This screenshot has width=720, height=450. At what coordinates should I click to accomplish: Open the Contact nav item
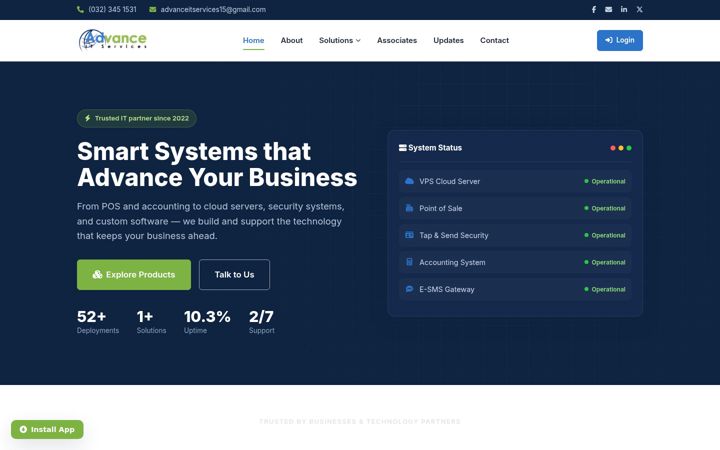(x=494, y=40)
